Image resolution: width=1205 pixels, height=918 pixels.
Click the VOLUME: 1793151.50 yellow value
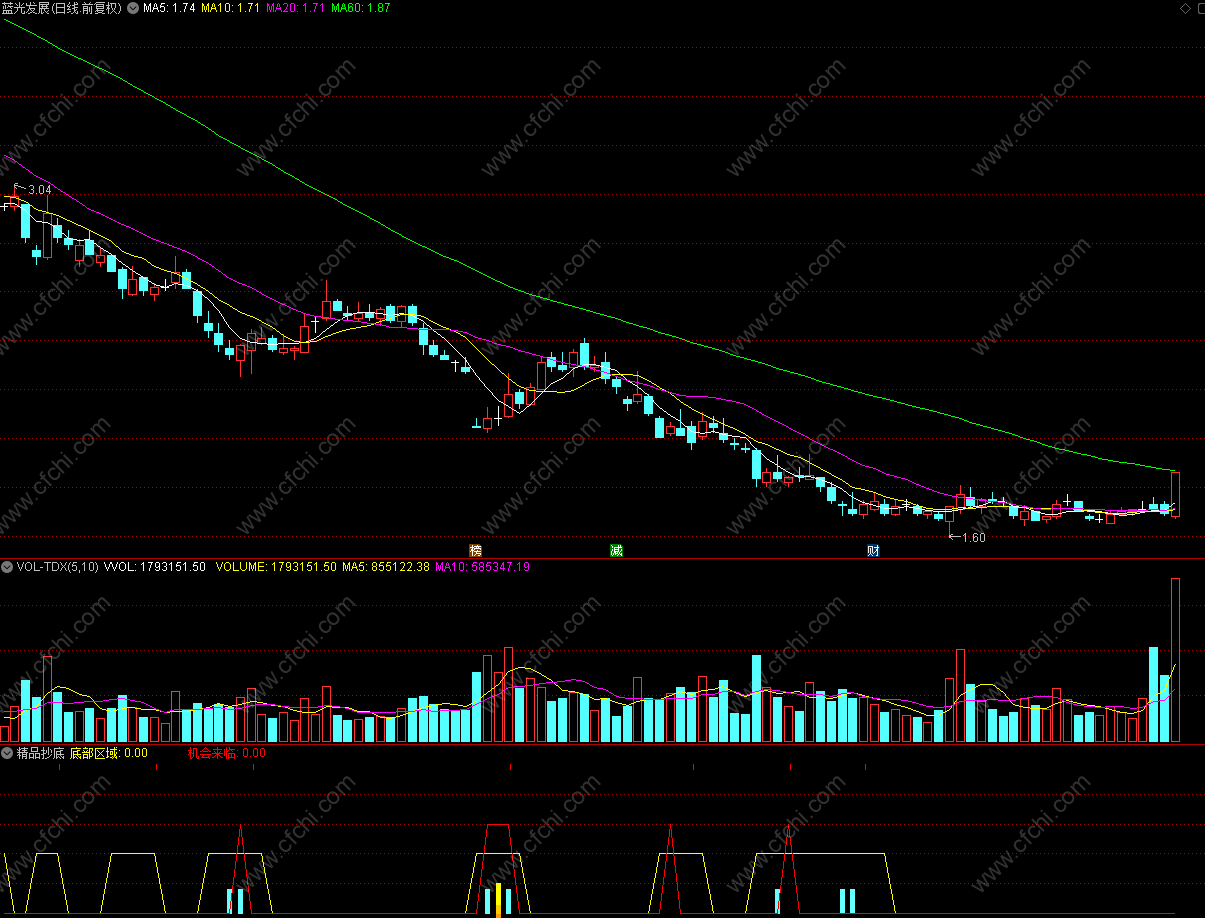click(276, 567)
